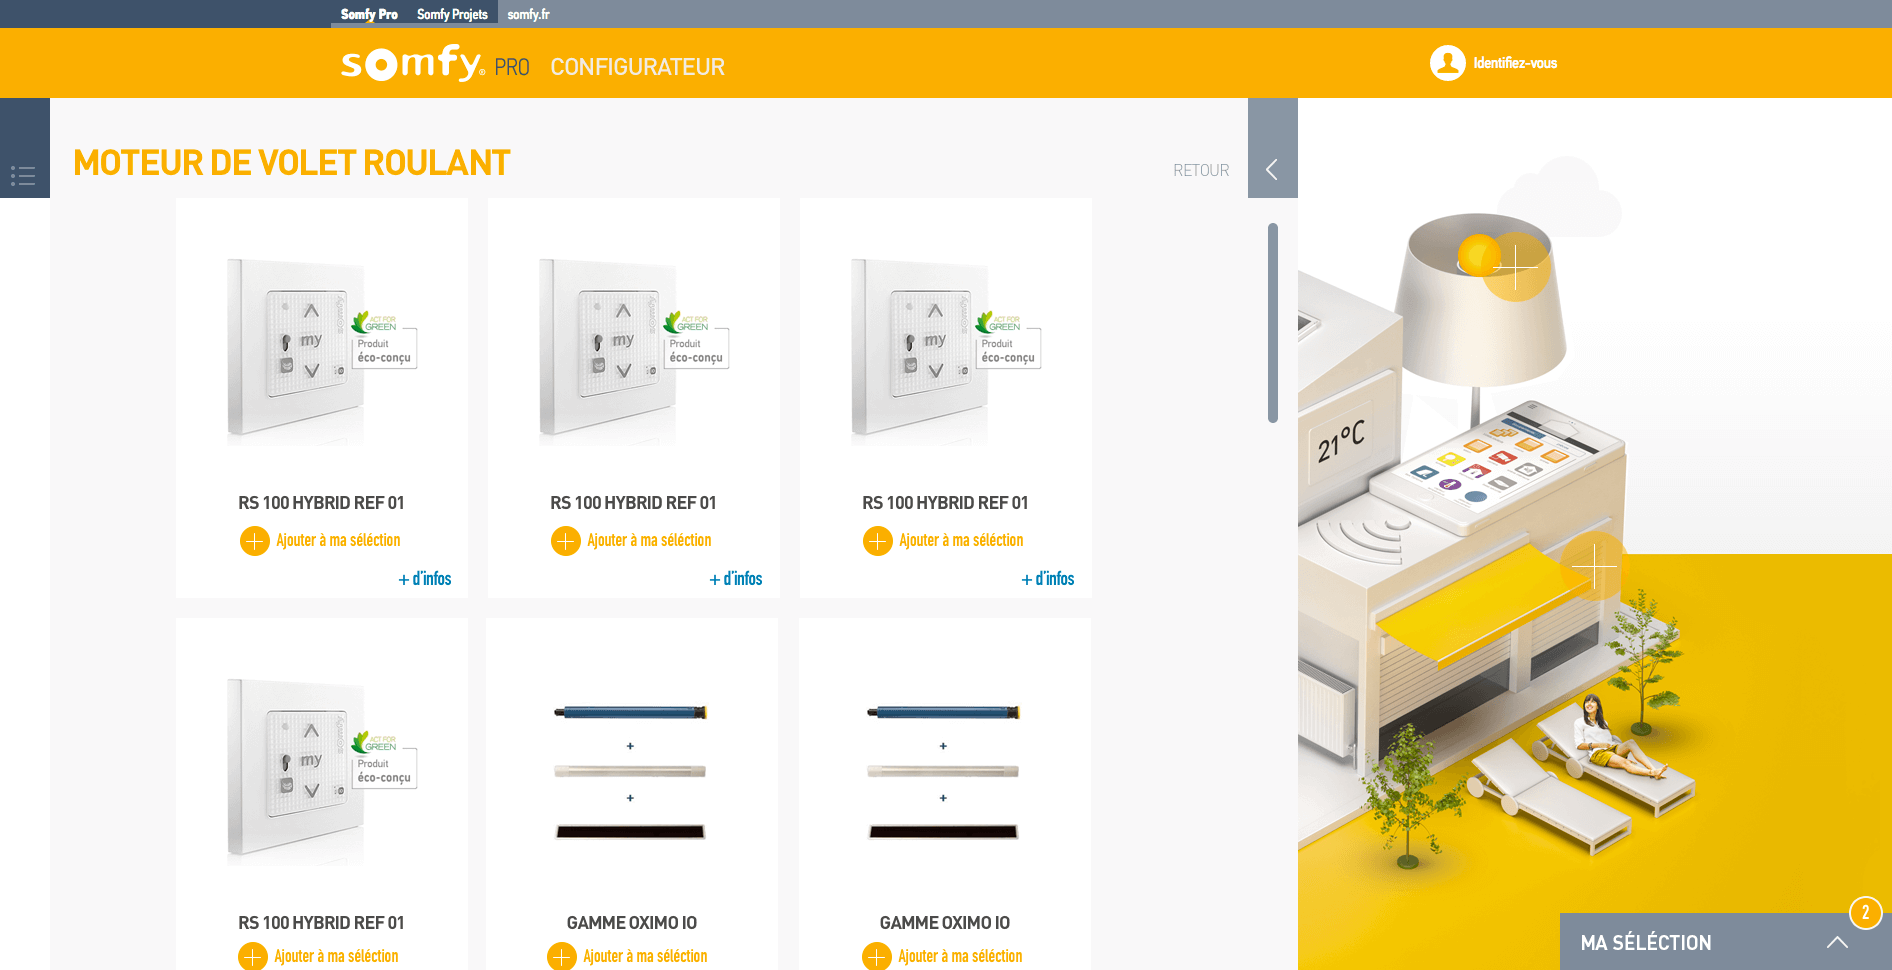This screenshot has height=970, width=1892.
Task: Click plus icon of fourth RS 100 HYBRID card
Action: click(x=253, y=957)
